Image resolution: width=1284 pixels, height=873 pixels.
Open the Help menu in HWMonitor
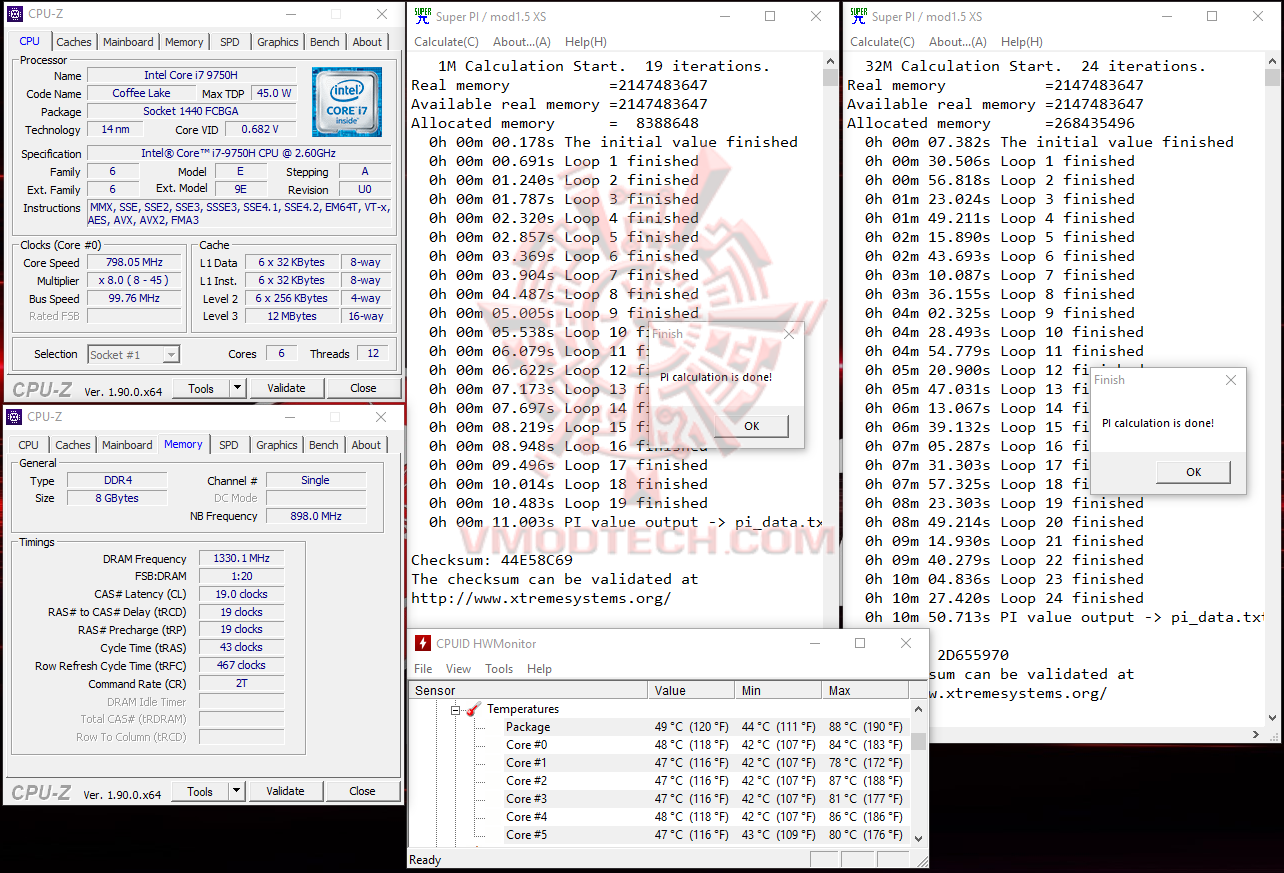point(540,669)
